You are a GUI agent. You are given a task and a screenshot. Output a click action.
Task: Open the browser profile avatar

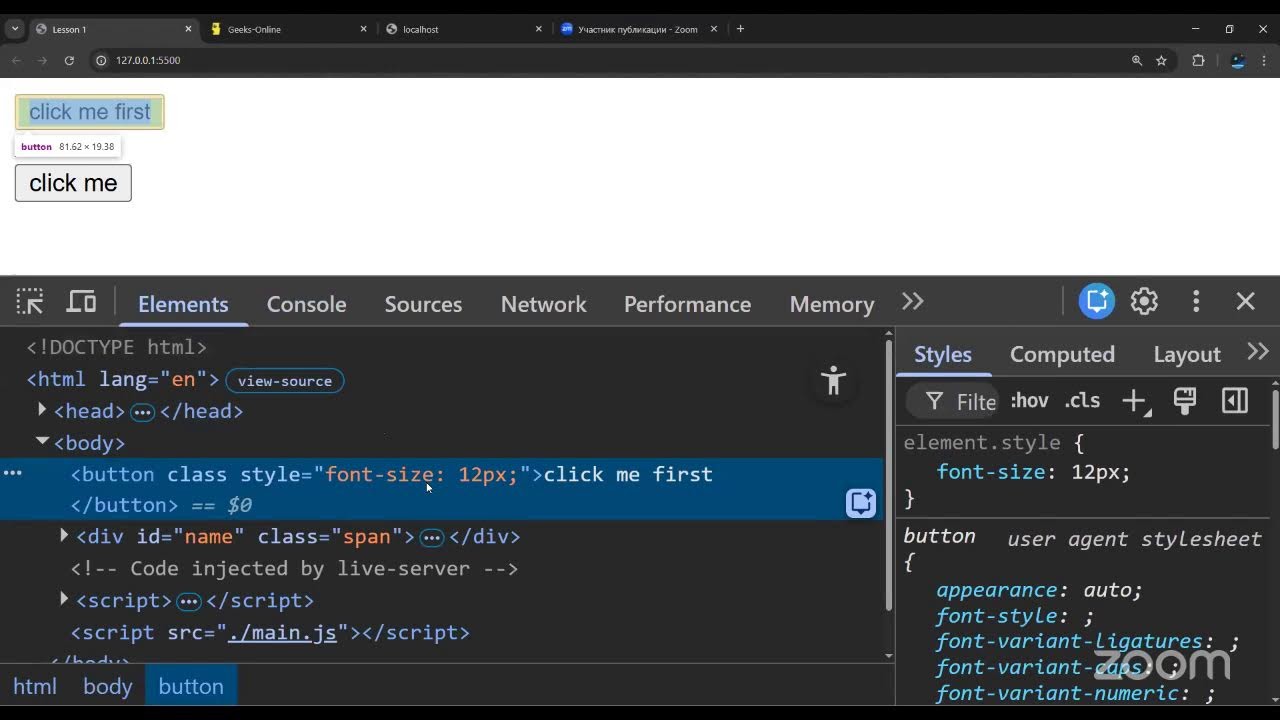[x=1238, y=60]
